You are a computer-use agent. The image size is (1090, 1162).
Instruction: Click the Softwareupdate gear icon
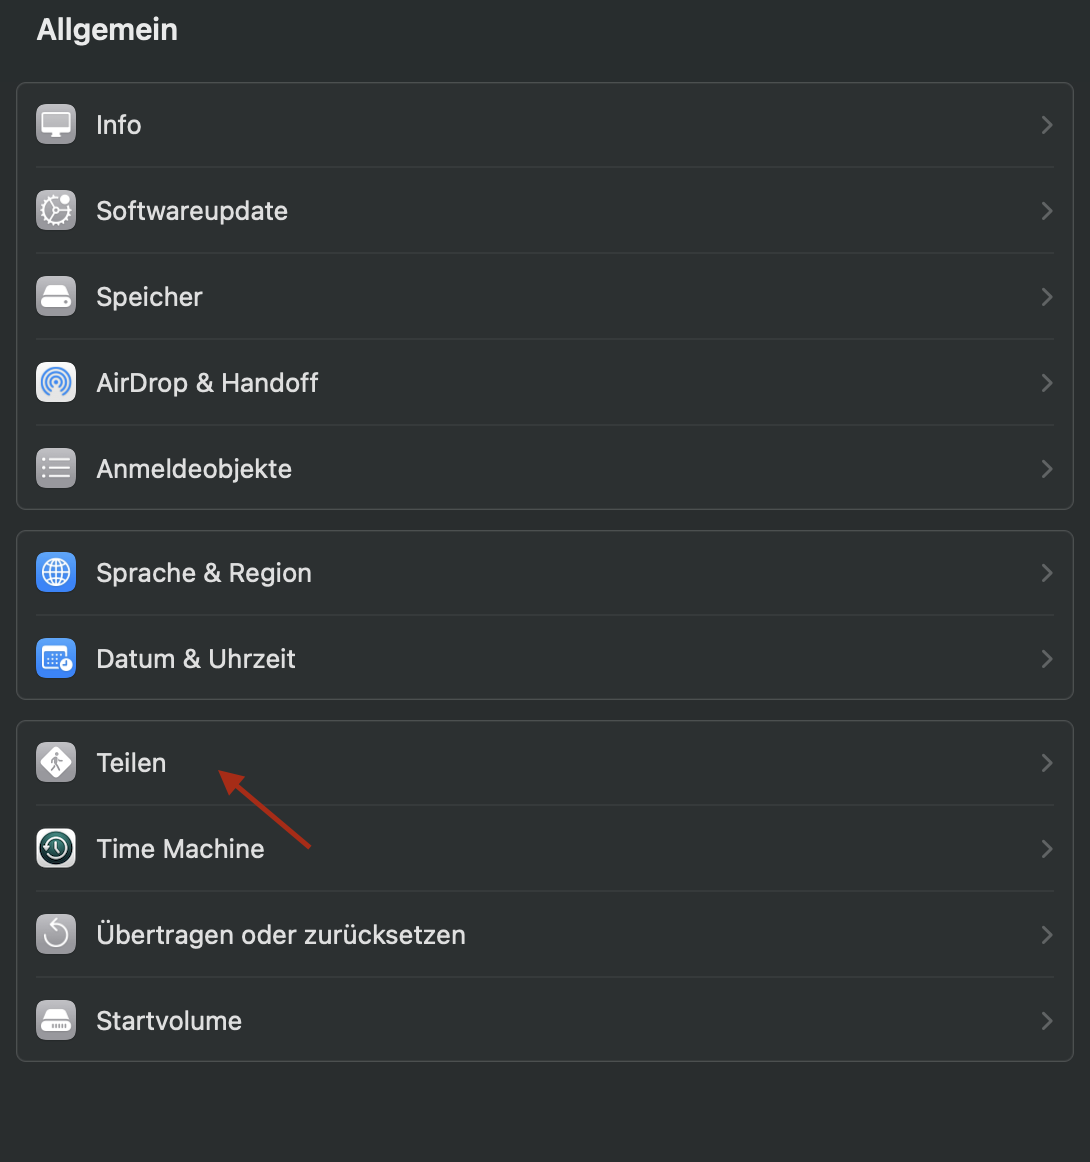(56, 211)
